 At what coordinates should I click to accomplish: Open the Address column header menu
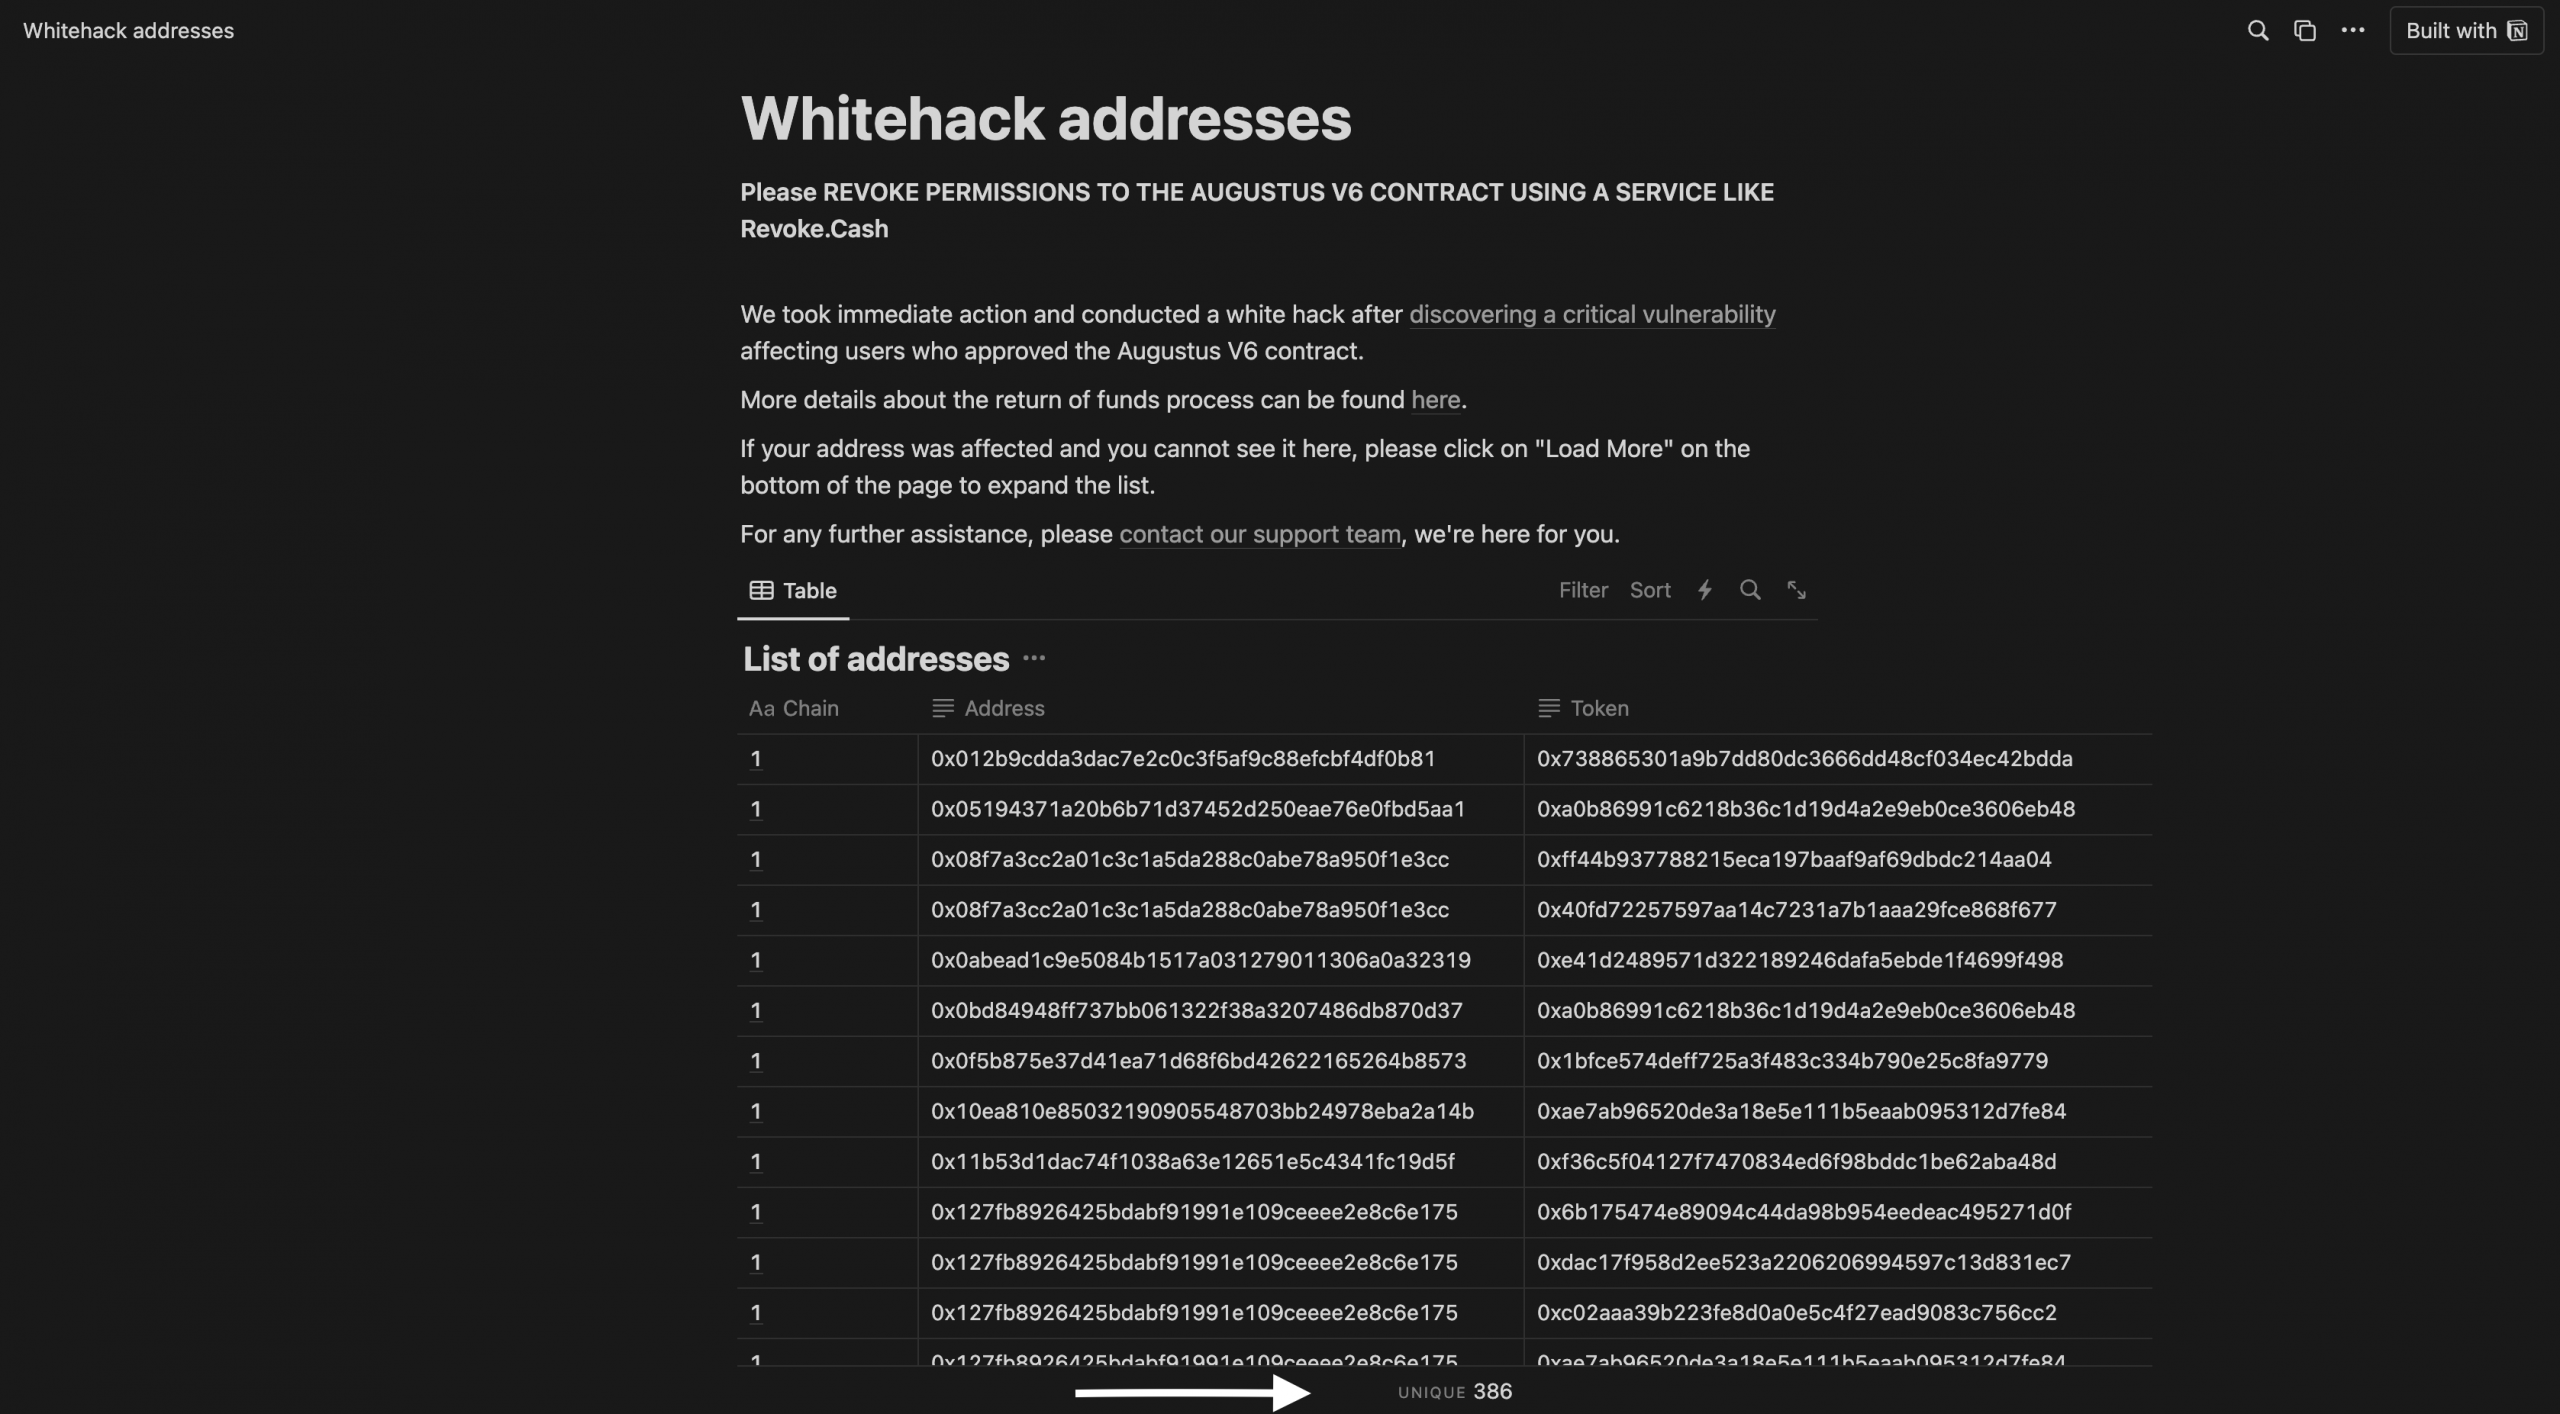click(x=1220, y=708)
